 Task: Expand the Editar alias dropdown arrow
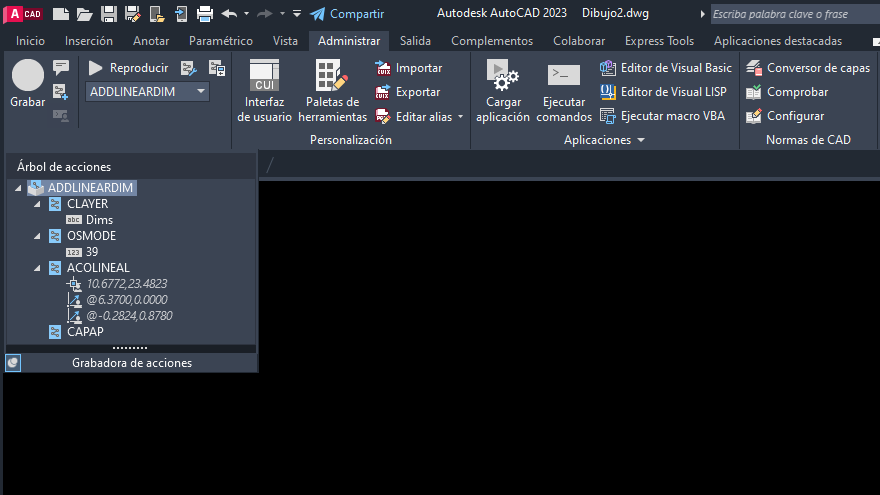coord(461,117)
